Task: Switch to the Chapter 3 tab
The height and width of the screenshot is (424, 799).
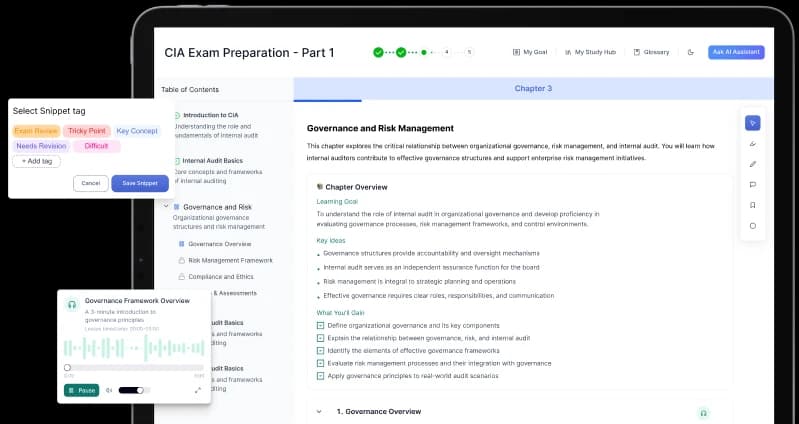Action: coord(533,89)
